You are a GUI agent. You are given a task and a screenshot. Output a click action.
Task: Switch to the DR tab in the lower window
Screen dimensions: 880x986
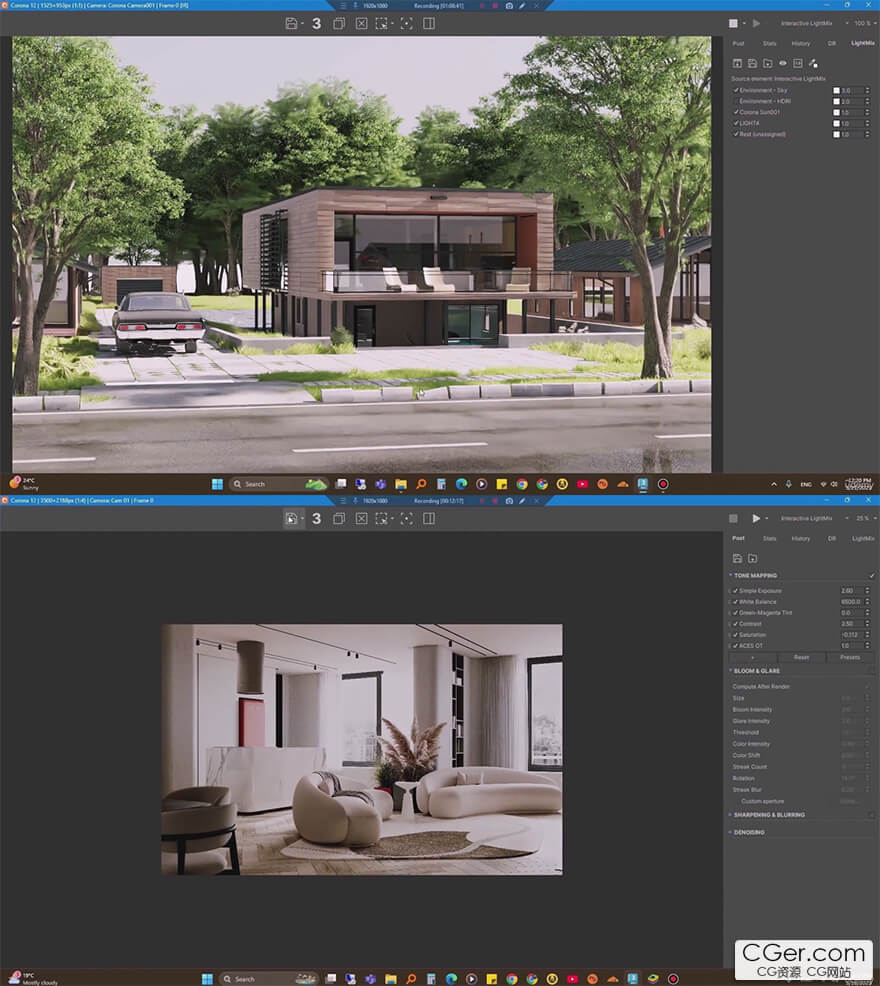[x=832, y=538]
